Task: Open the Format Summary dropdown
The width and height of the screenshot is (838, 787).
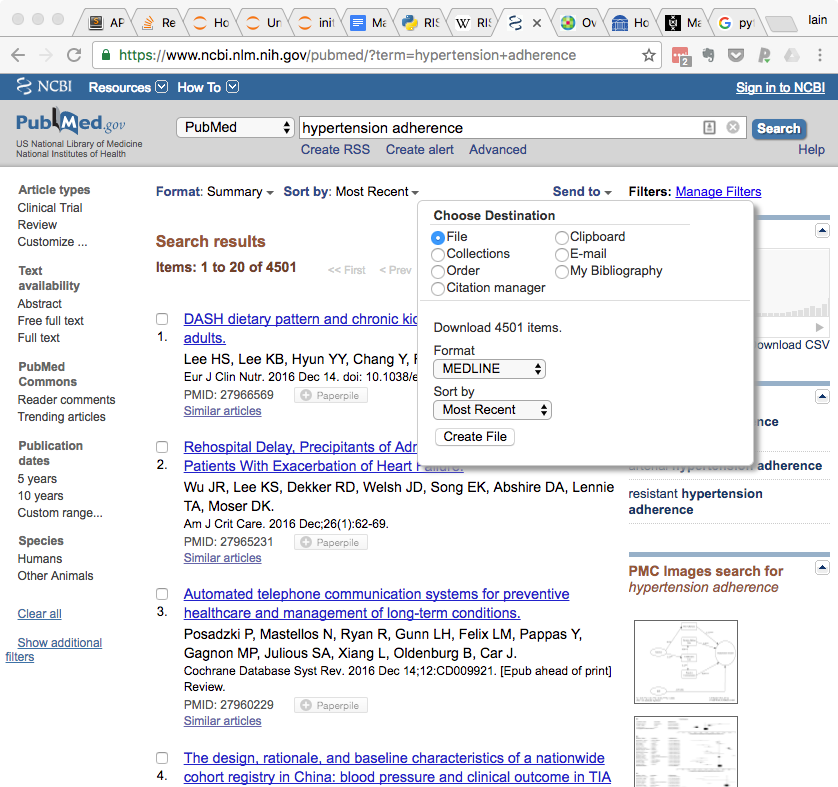Action: (x=214, y=192)
